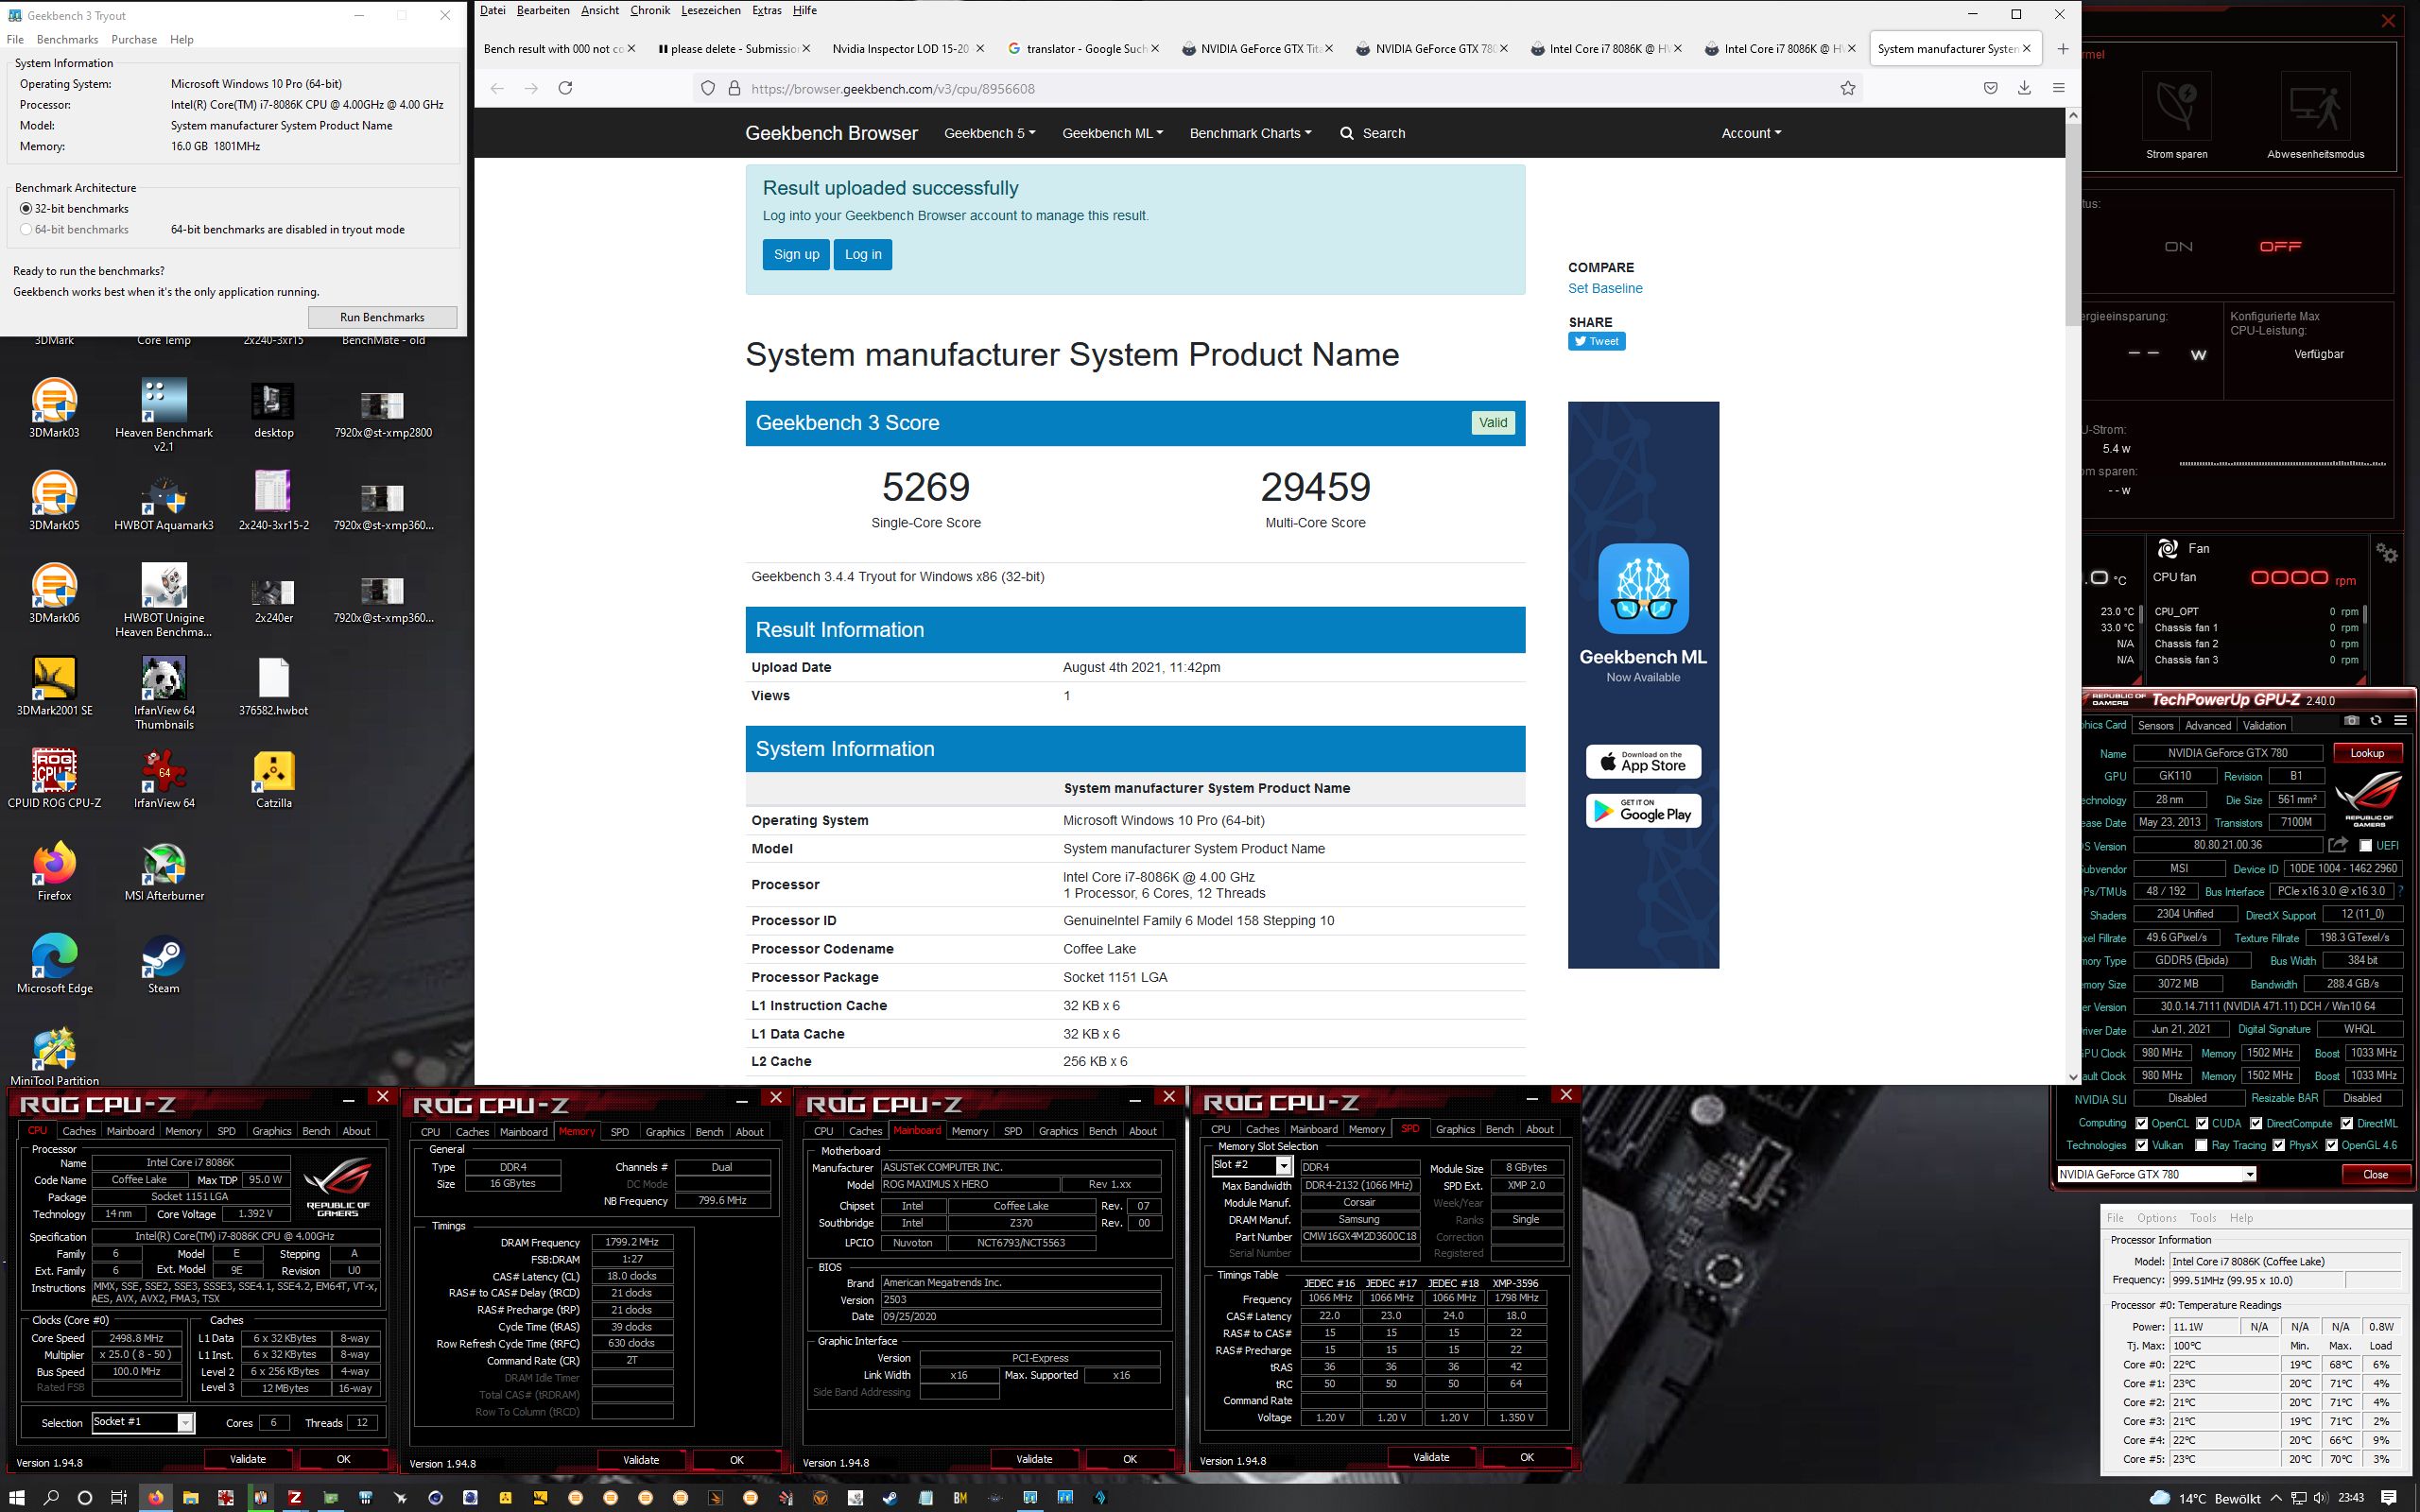Image resolution: width=2420 pixels, height=1512 pixels.
Task: Click the Abwesenheitsmodus away mode icon
Action: [2315, 106]
